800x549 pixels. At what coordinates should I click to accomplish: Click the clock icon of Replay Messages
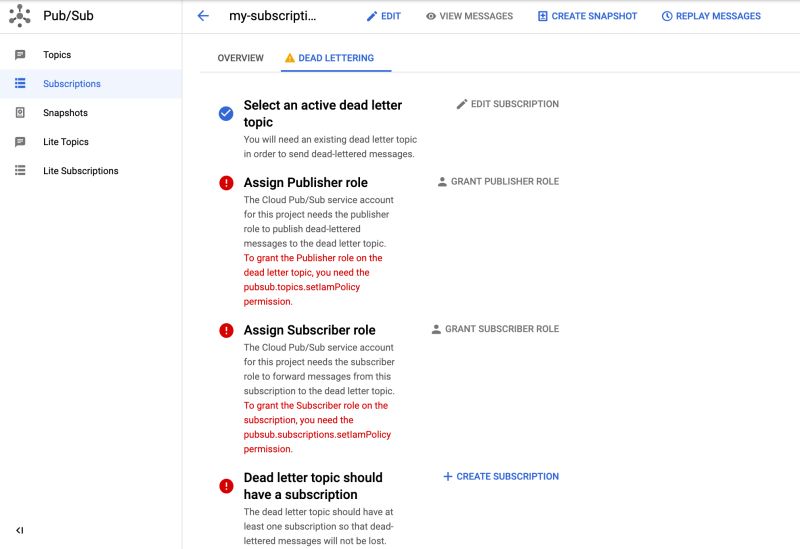[x=666, y=16]
